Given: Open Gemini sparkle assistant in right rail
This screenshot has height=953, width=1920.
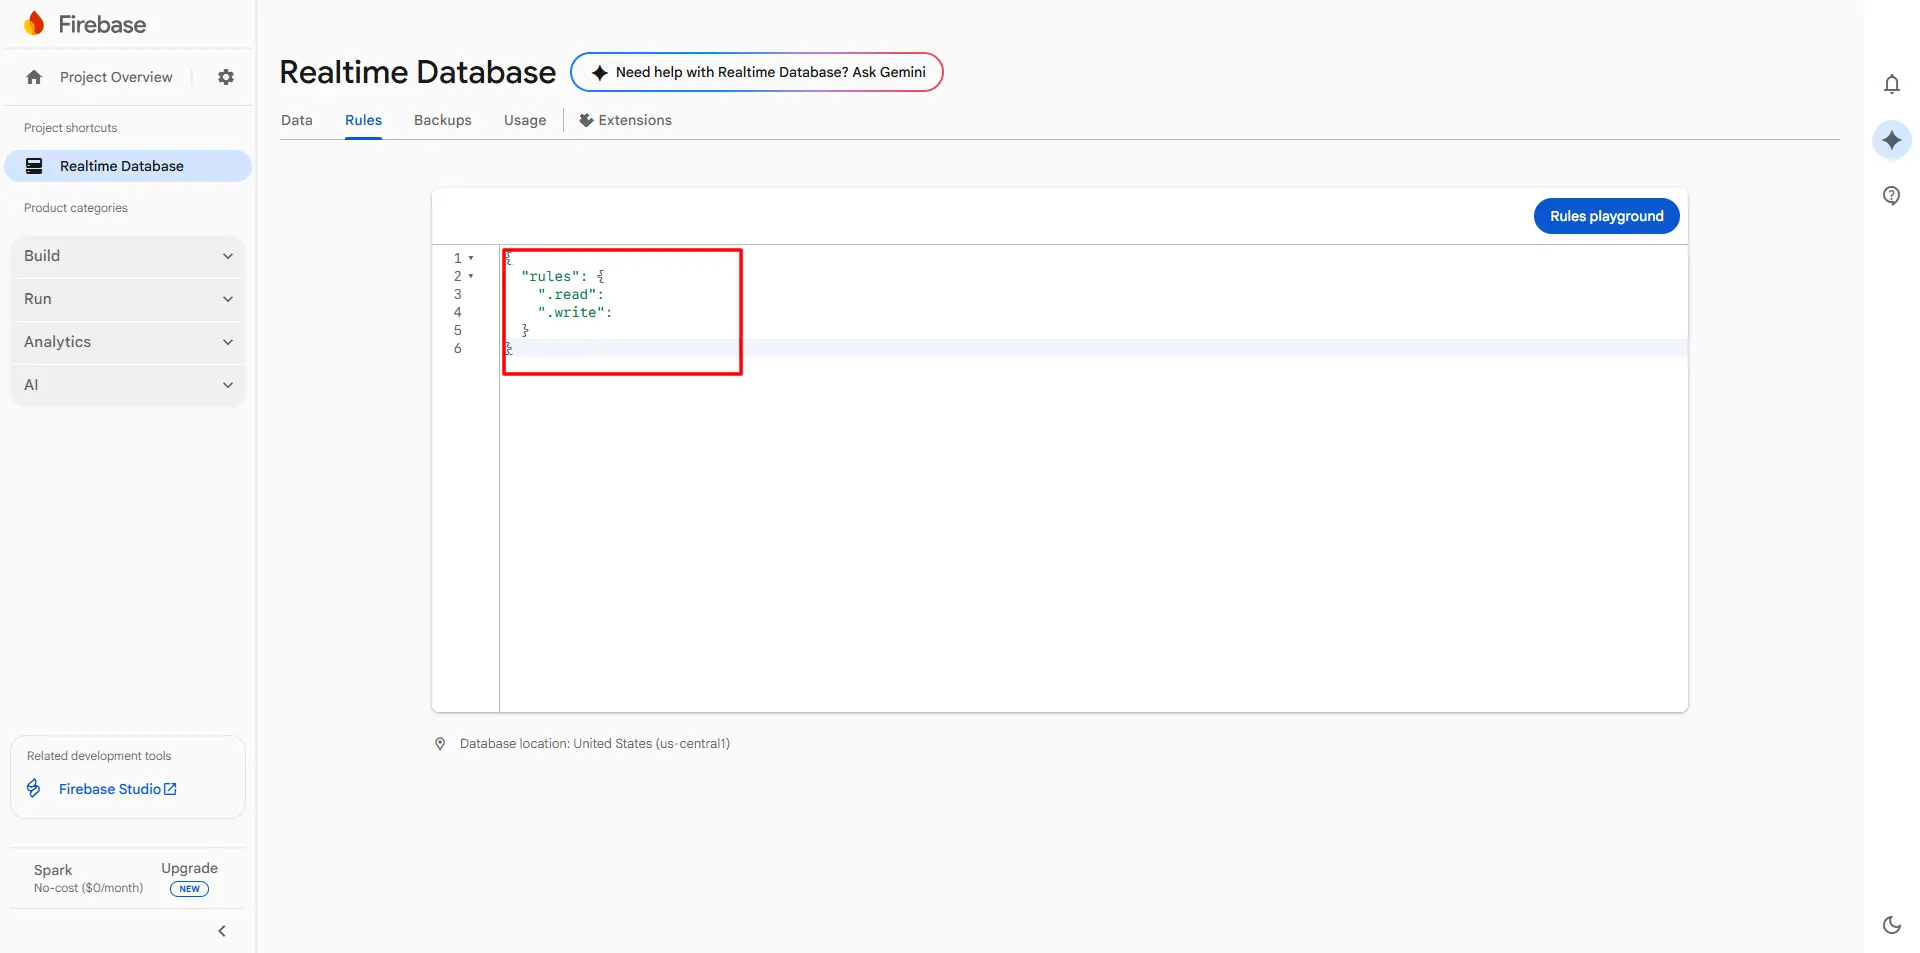Looking at the screenshot, I should coord(1891,140).
